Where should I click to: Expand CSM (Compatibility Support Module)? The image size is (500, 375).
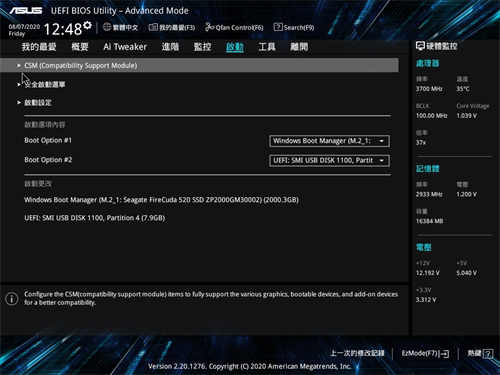pos(199,65)
